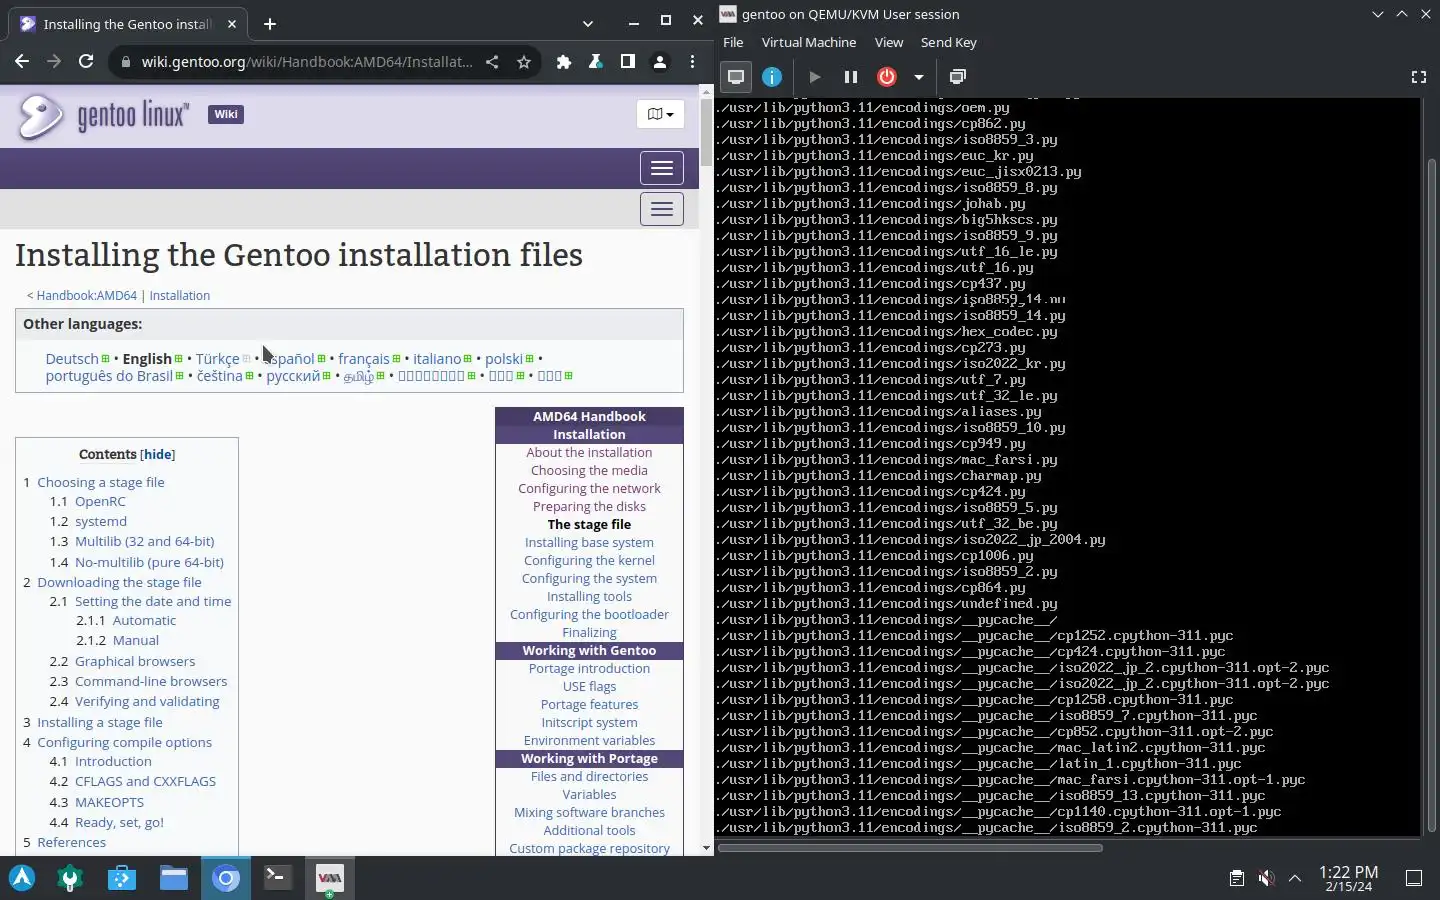Open the Virtual Machine menu

809,42
